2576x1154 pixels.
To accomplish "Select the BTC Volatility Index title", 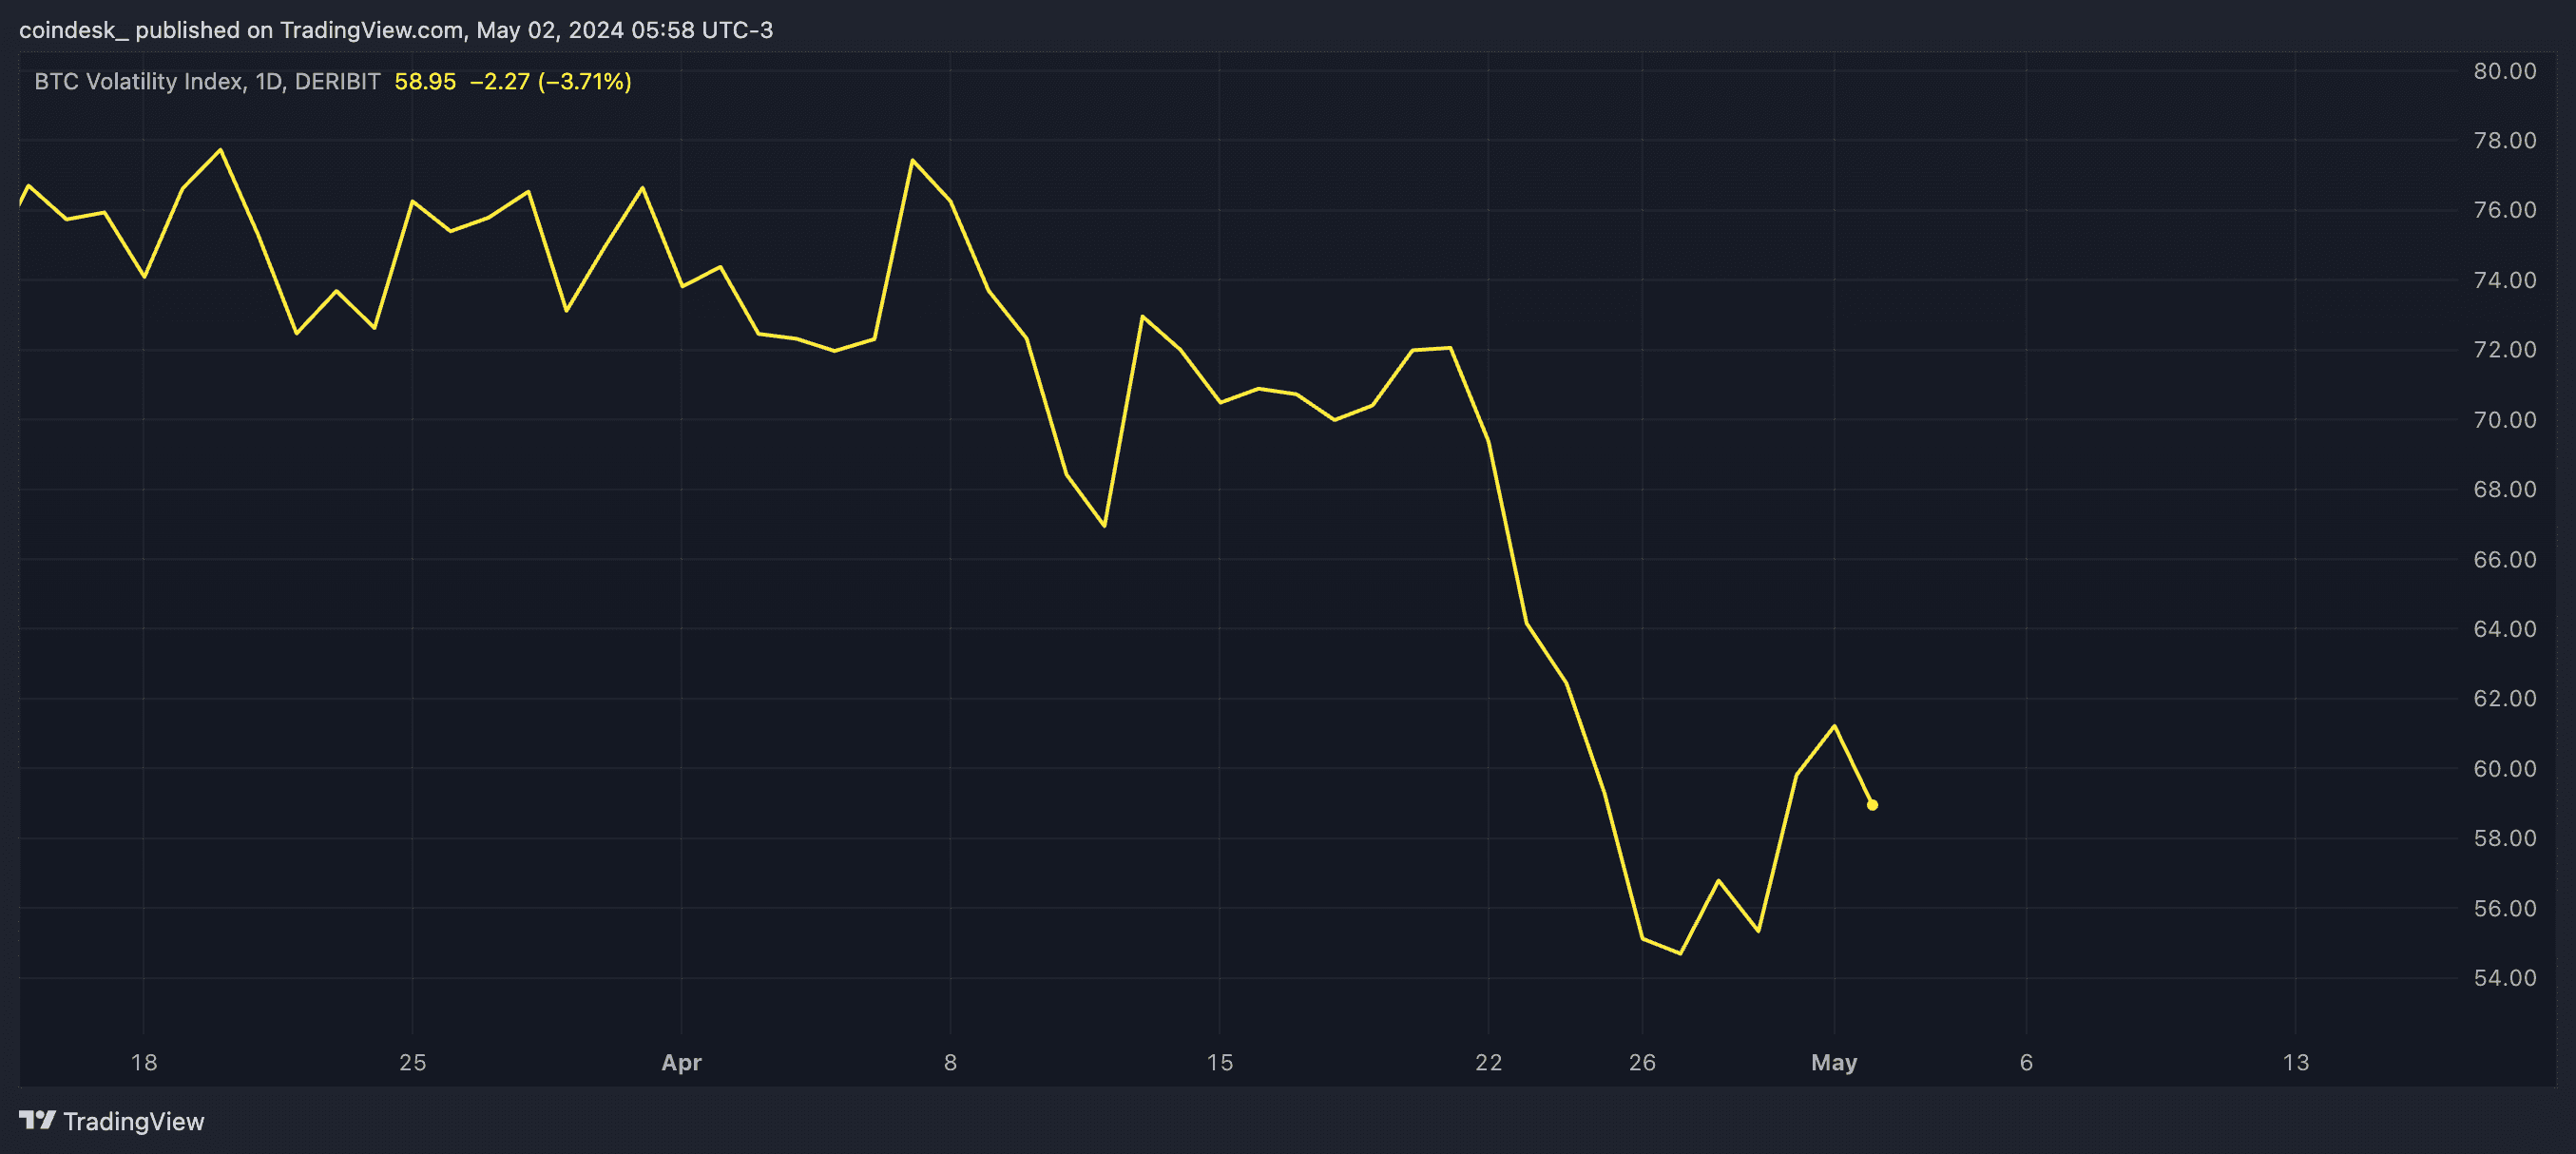I will (207, 81).
